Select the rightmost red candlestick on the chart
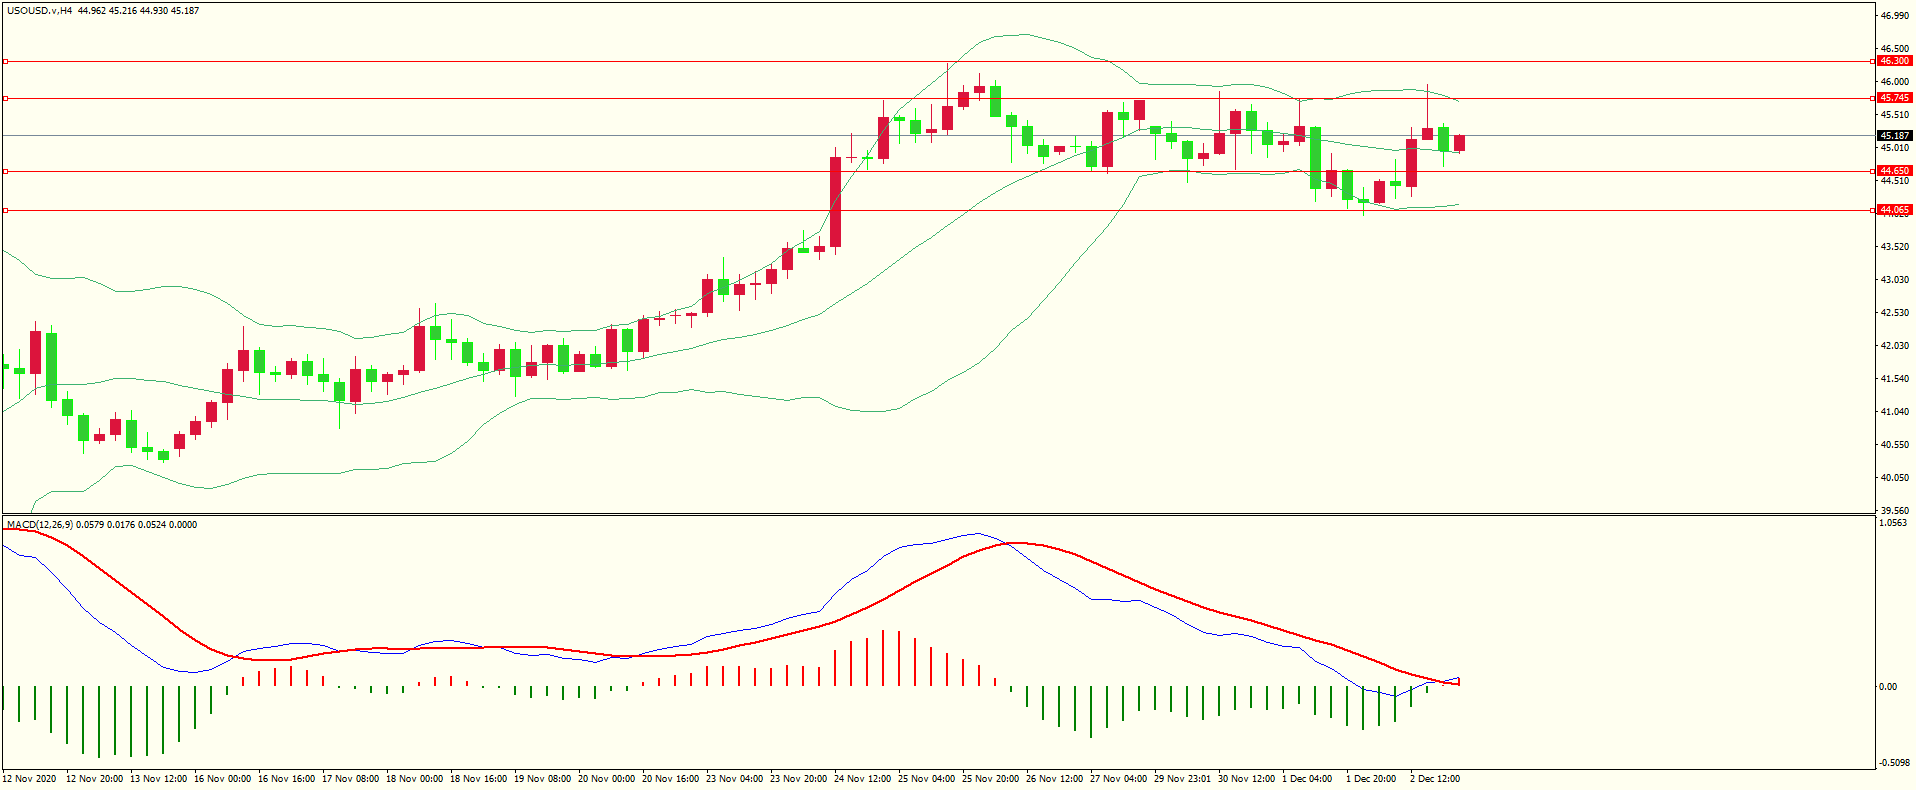The width and height of the screenshot is (1916, 790). [x=1459, y=143]
